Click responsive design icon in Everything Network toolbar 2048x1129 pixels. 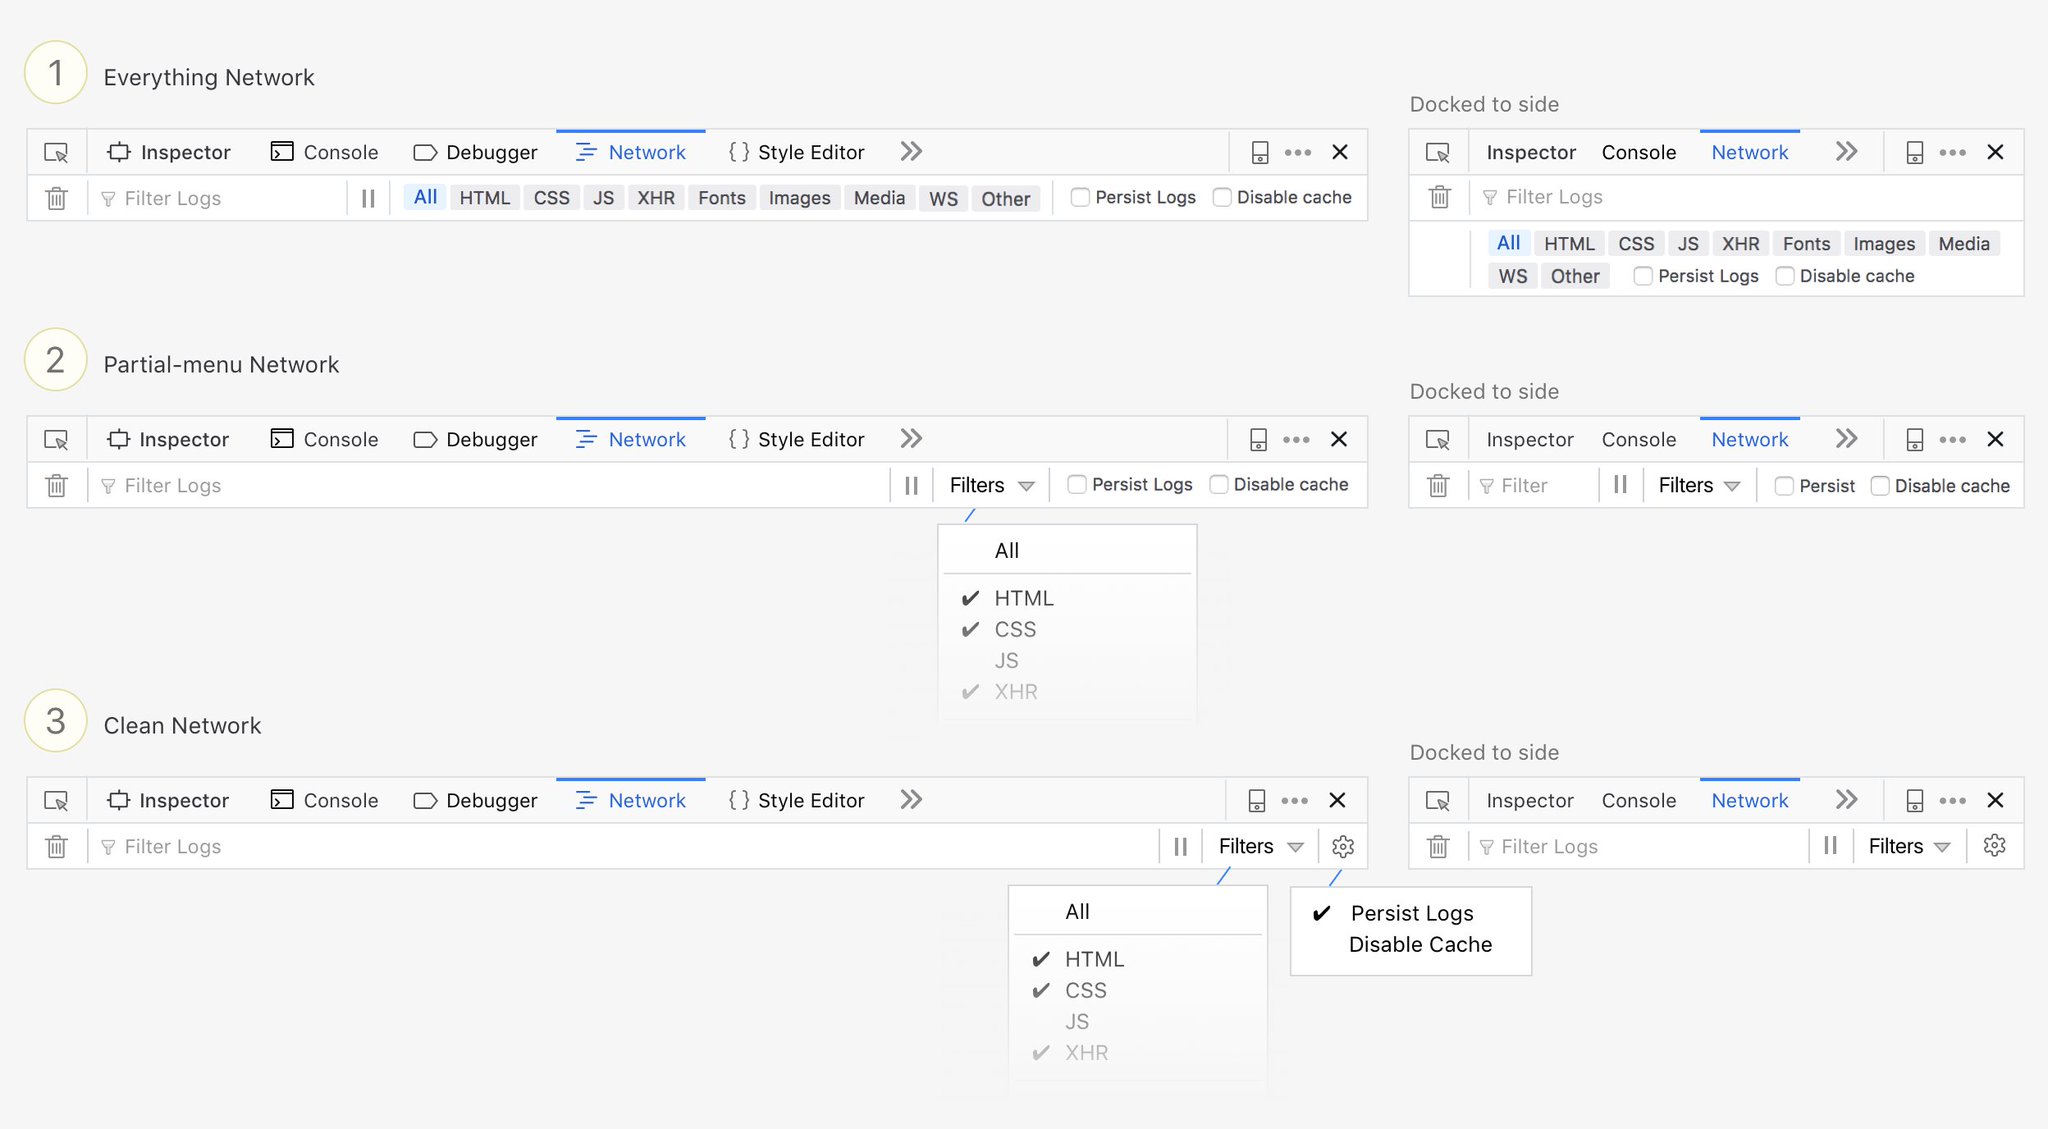click(1260, 152)
